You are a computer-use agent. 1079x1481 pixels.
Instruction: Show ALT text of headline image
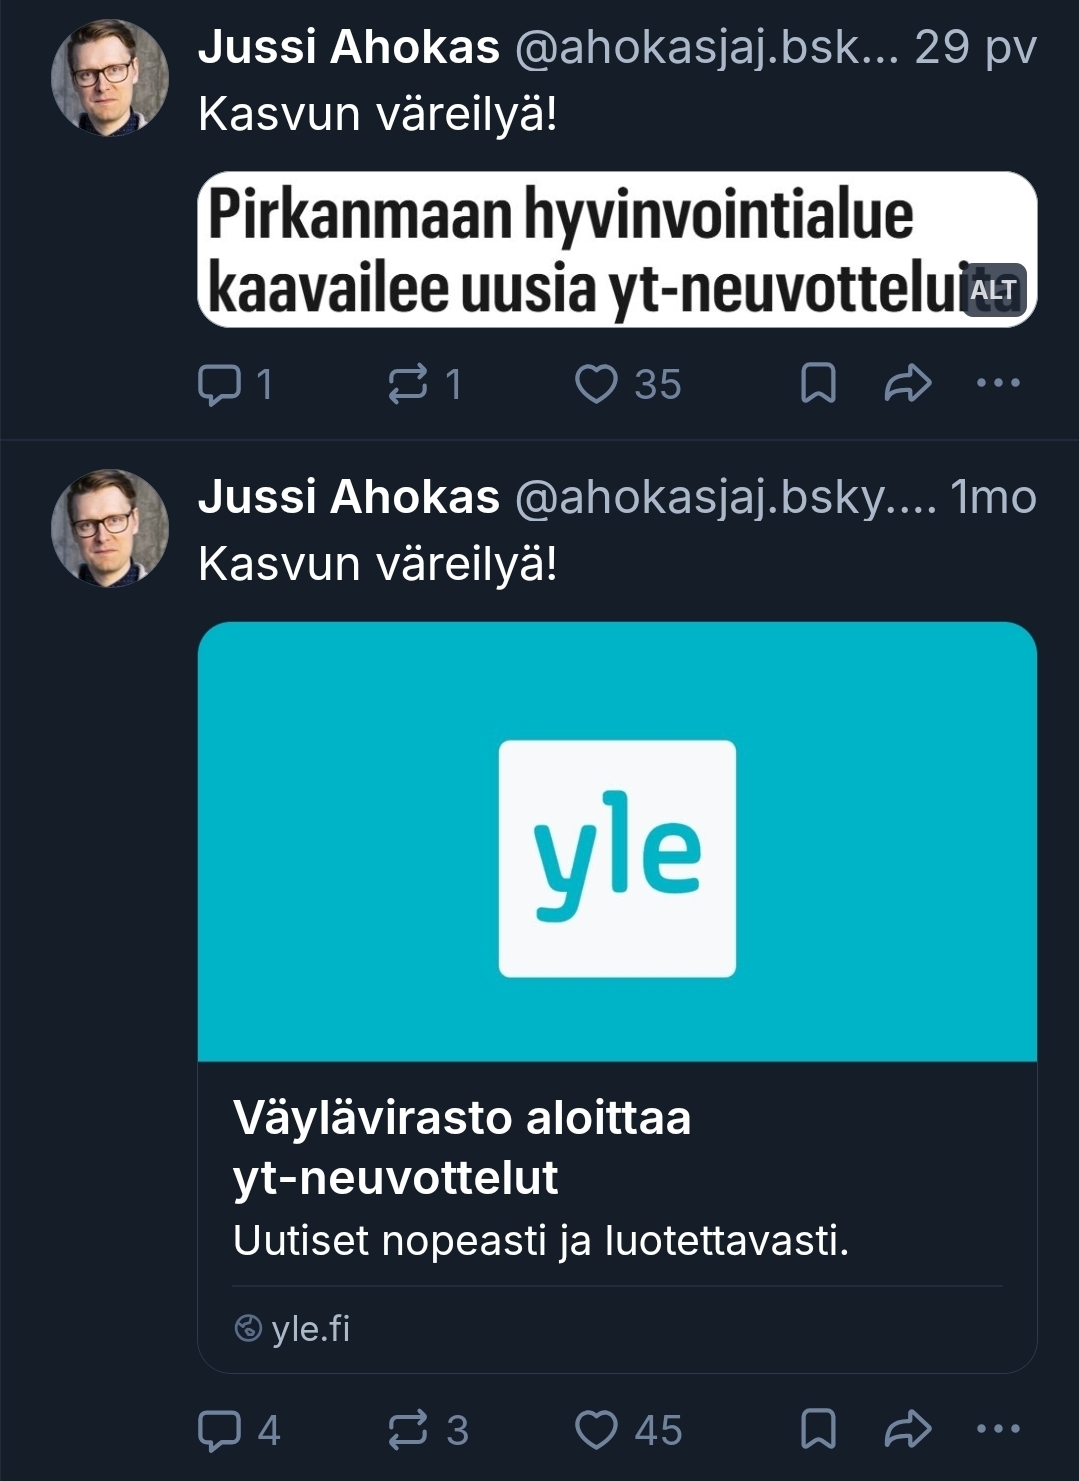(x=994, y=290)
